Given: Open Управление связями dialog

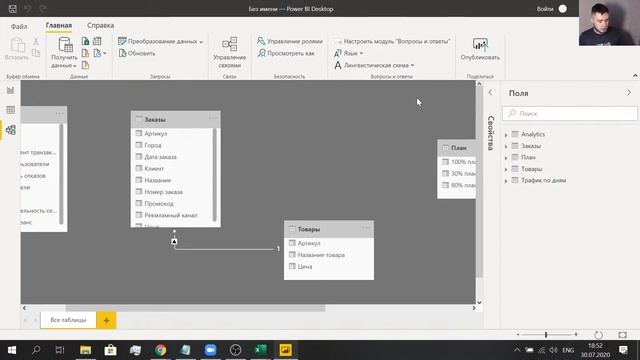Looking at the screenshot, I should tap(229, 53).
